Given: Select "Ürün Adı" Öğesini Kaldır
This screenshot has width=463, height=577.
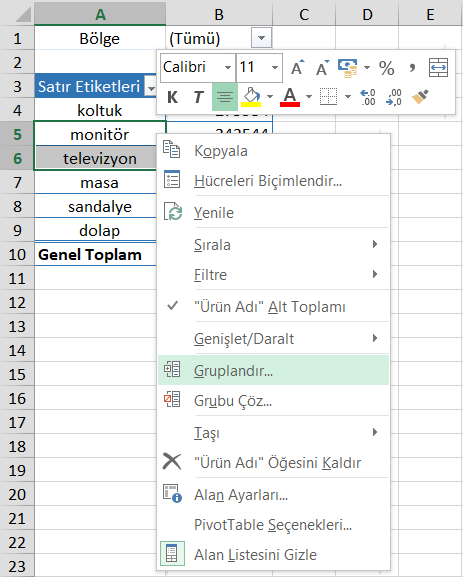Looking at the screenshot, I should pos(273,463).
